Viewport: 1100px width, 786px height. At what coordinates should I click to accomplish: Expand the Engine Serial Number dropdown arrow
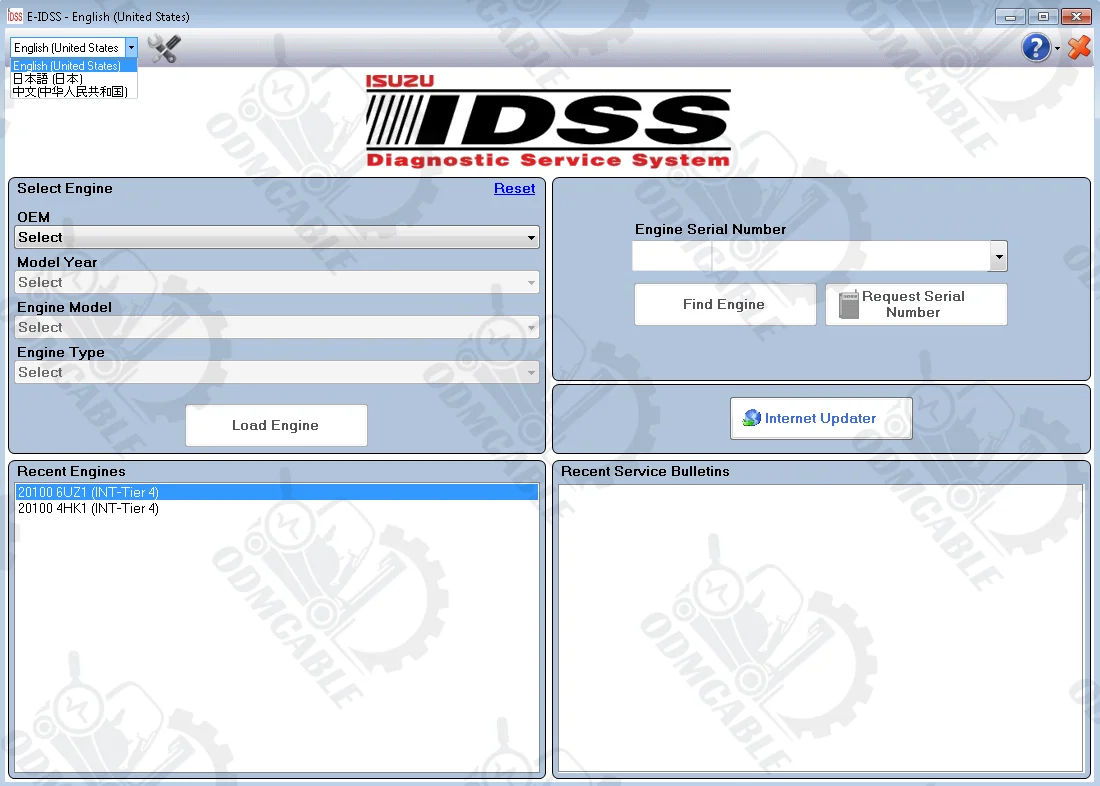coord(997,256)
